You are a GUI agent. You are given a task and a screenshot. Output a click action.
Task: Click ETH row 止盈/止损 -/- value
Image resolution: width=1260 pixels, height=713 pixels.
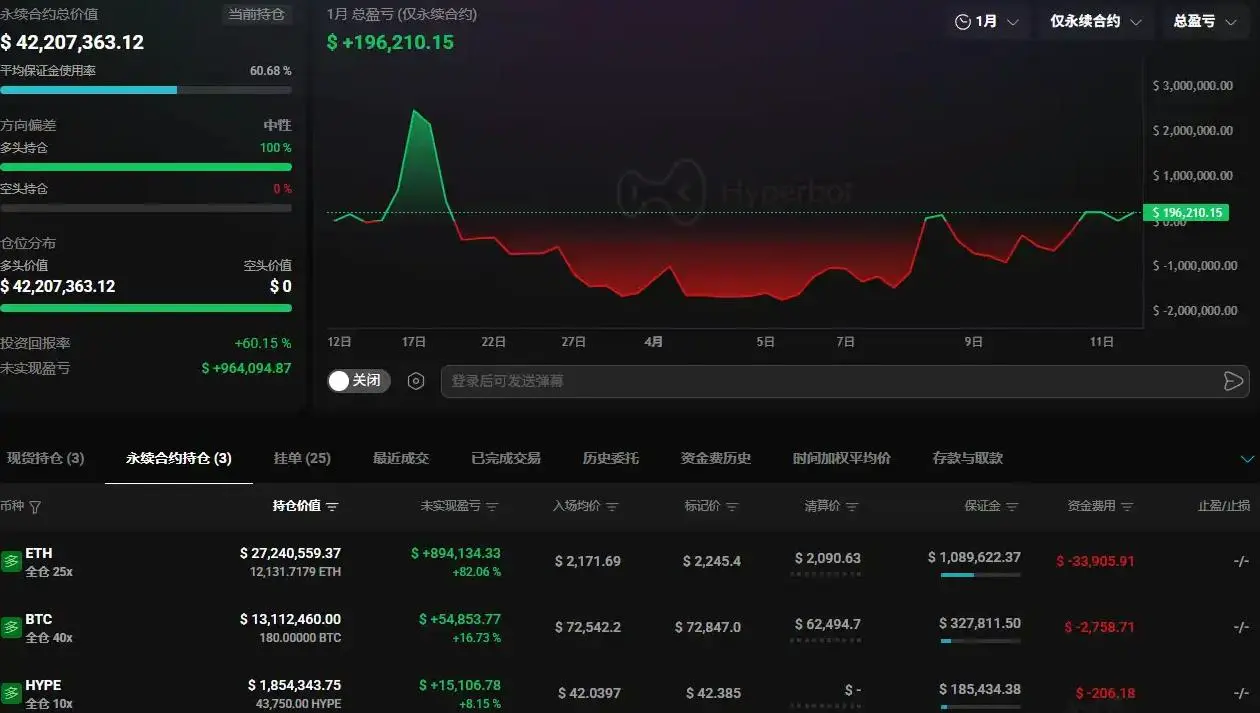click(1241, 561)
